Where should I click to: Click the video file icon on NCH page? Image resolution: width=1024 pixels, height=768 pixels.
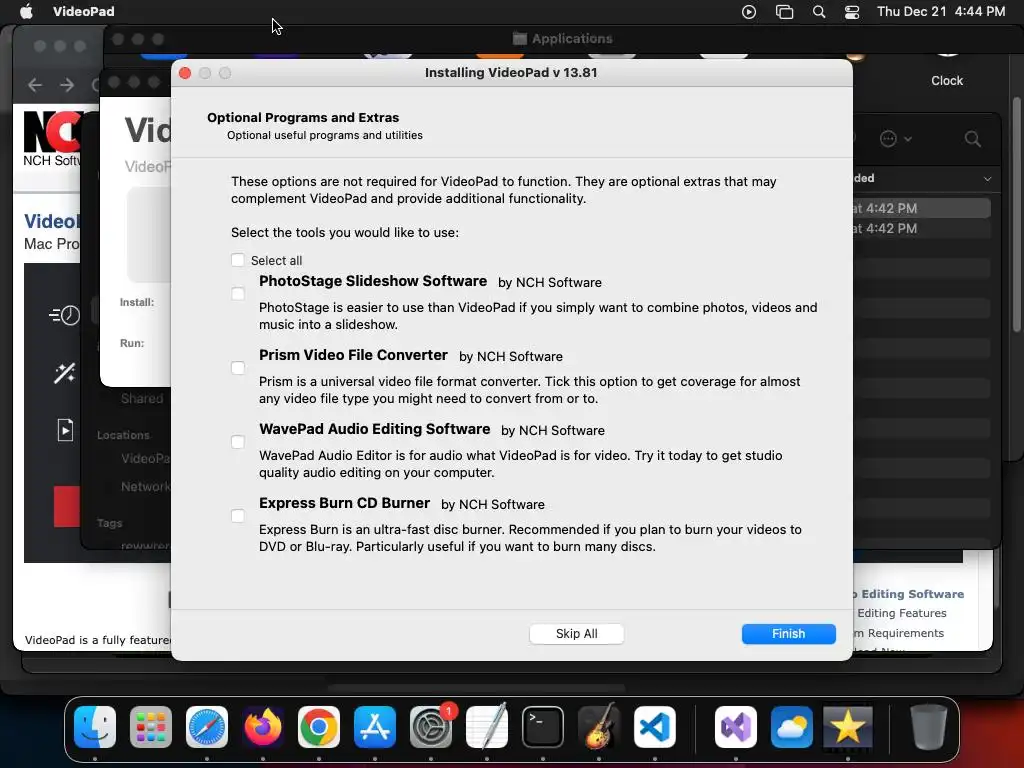point(65,430)
